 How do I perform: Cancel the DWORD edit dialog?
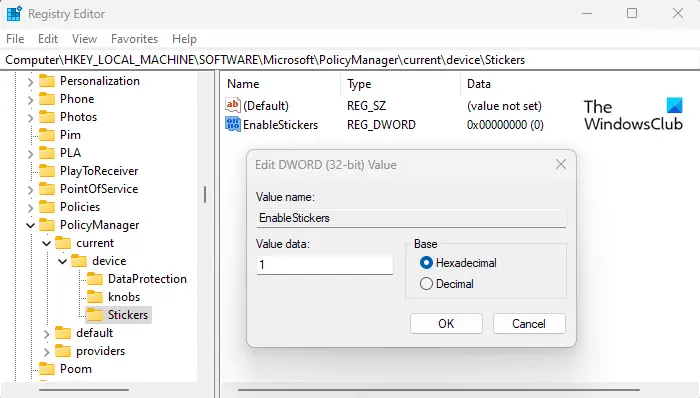click(x=529, y=323)
